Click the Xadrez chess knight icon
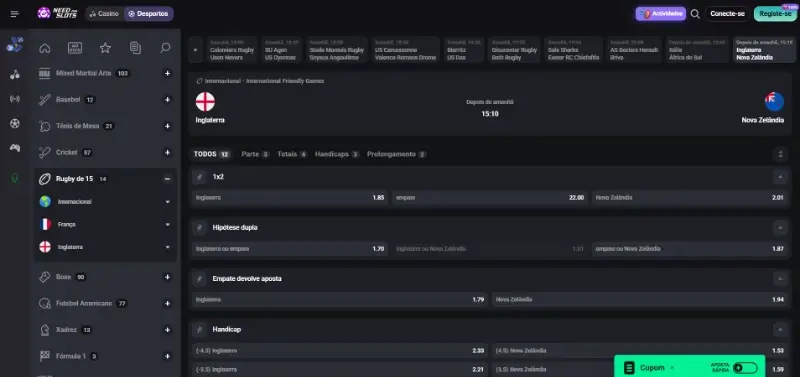Viewport: 800px width, 377px height. click(44, 330)
